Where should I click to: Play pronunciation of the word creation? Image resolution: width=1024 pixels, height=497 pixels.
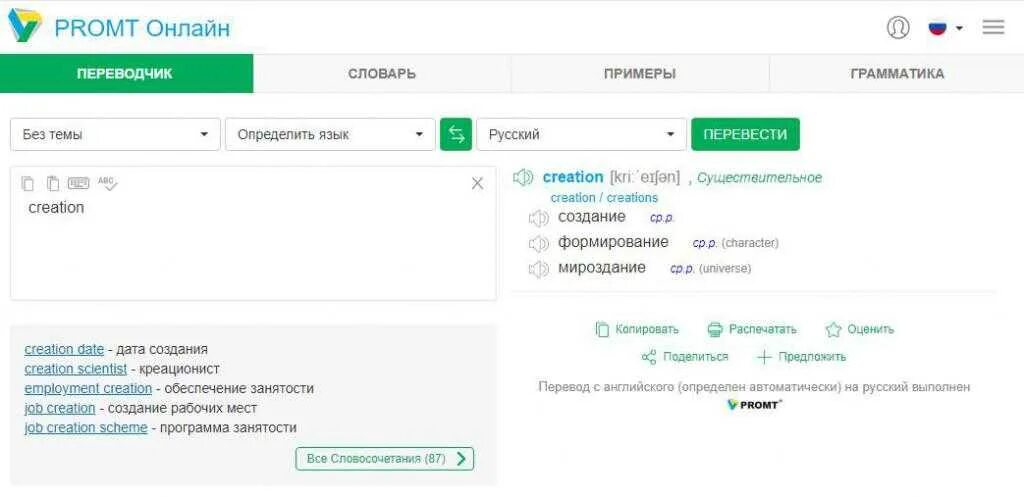523,177
